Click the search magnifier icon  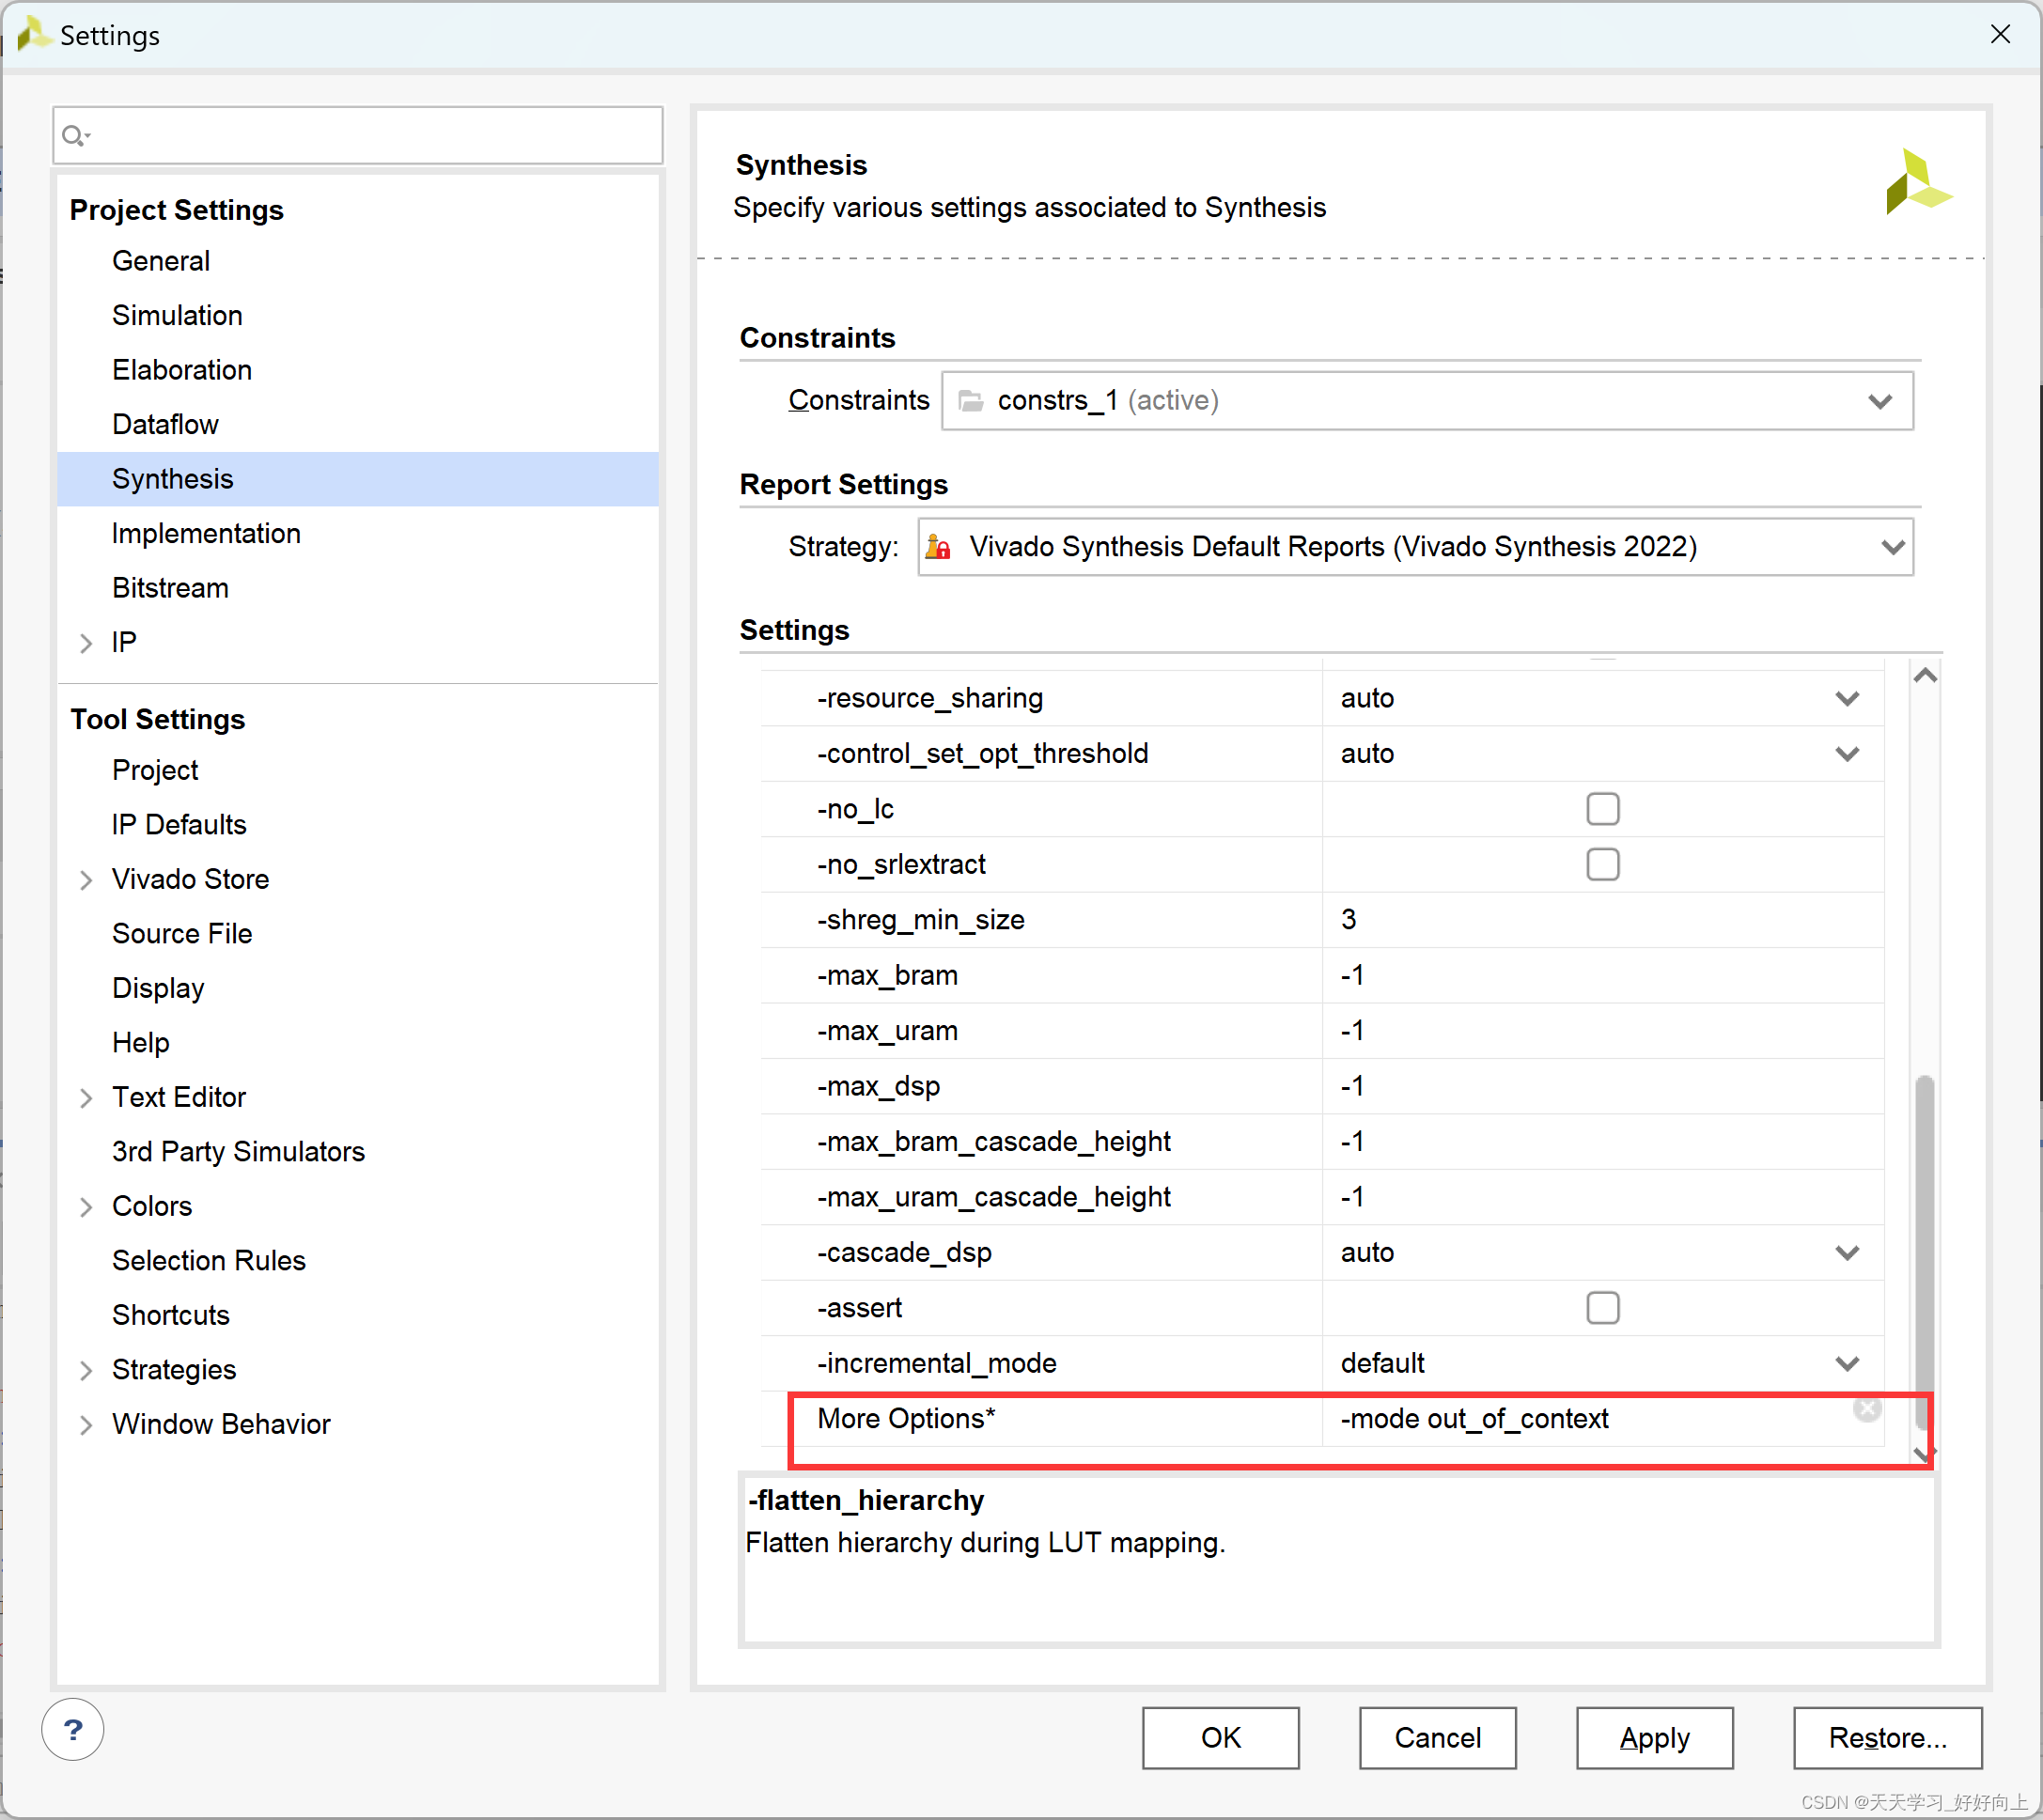74,135
